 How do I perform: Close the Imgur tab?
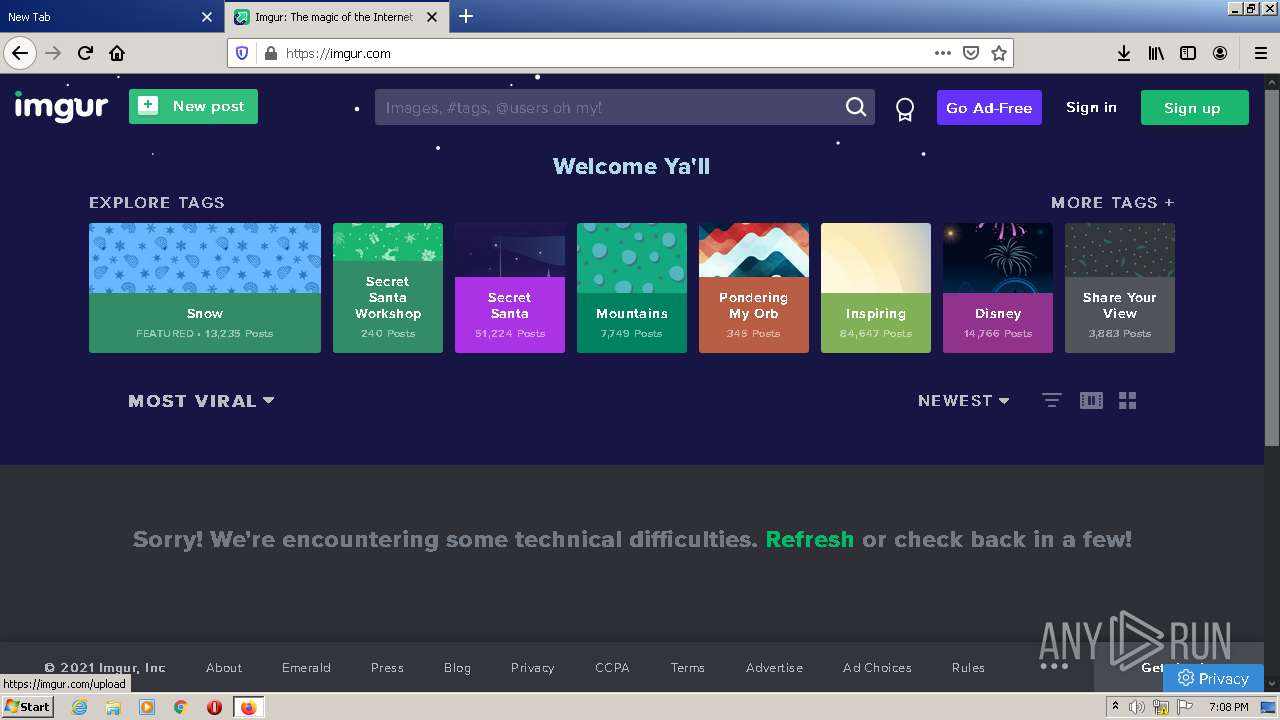pyautogui.click(x=432, y=17)
